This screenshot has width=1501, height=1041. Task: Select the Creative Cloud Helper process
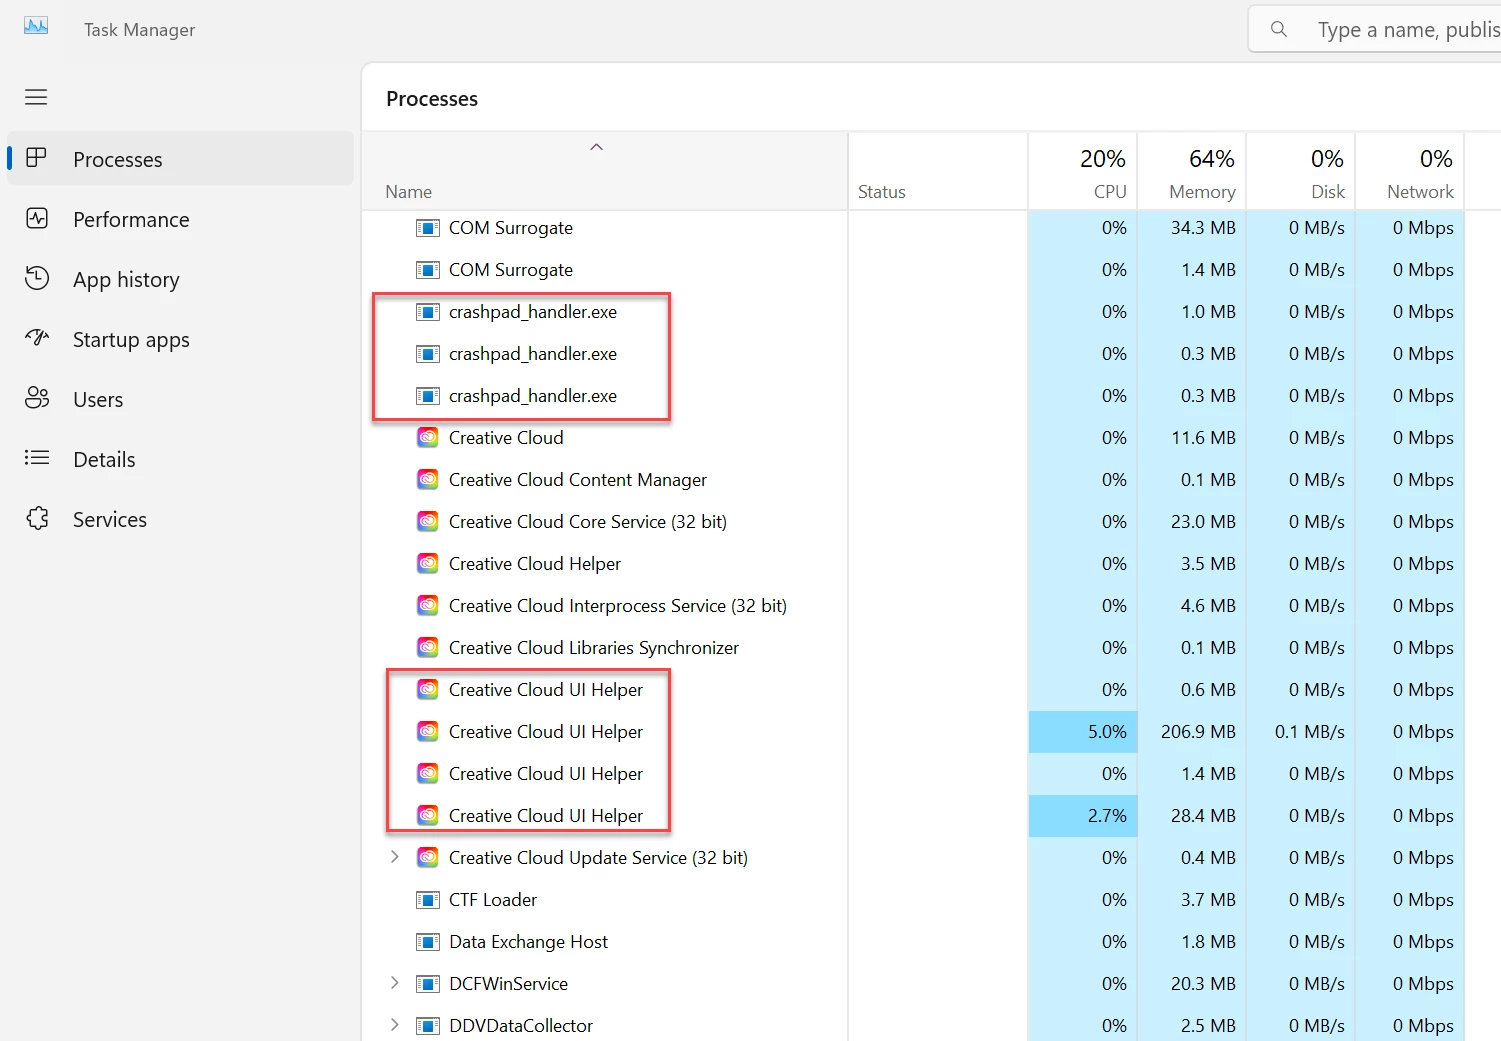[x=535, y=564]
